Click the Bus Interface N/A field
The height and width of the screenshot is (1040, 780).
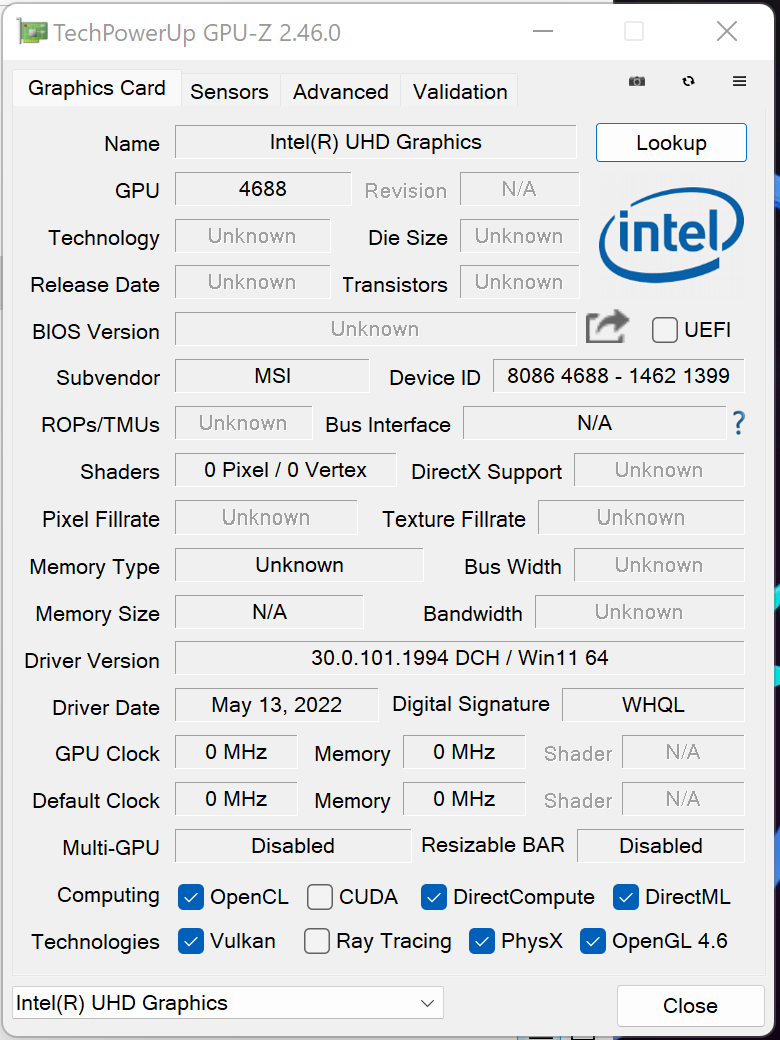pos(594,423)
